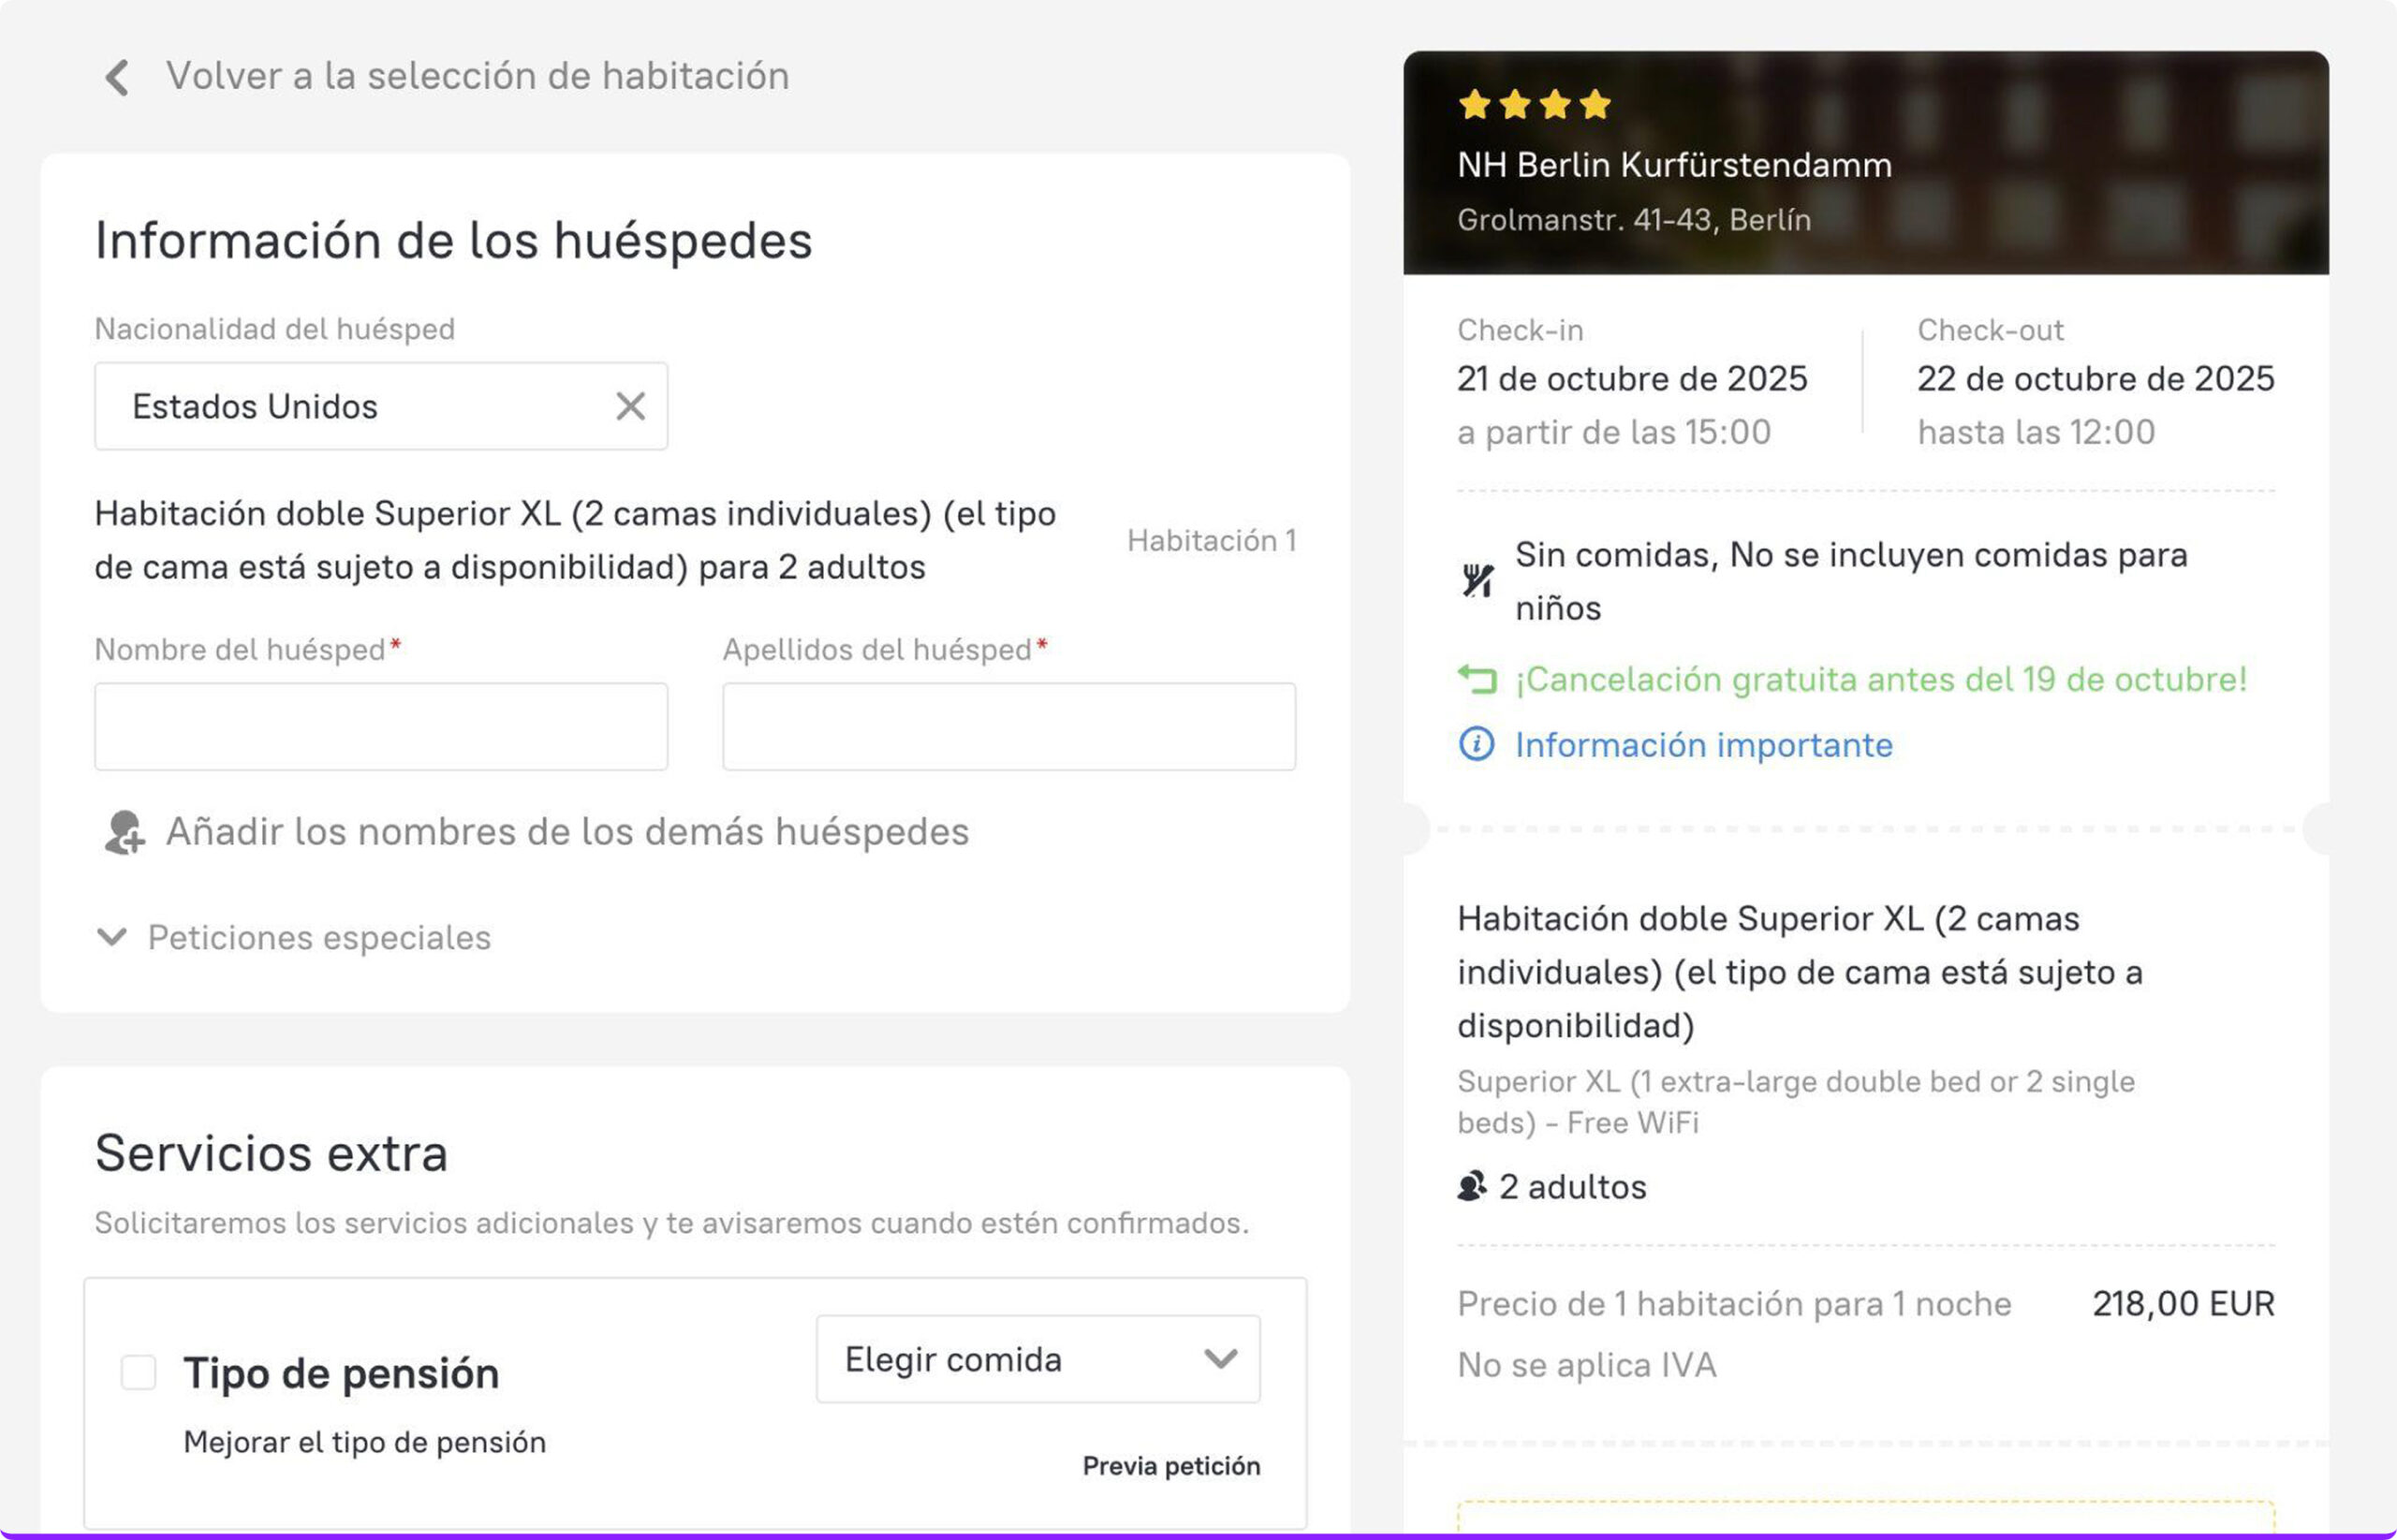Enable the Tipo de pensión checkbox
This screenshot has width=2397, height=1540.
139,1373
